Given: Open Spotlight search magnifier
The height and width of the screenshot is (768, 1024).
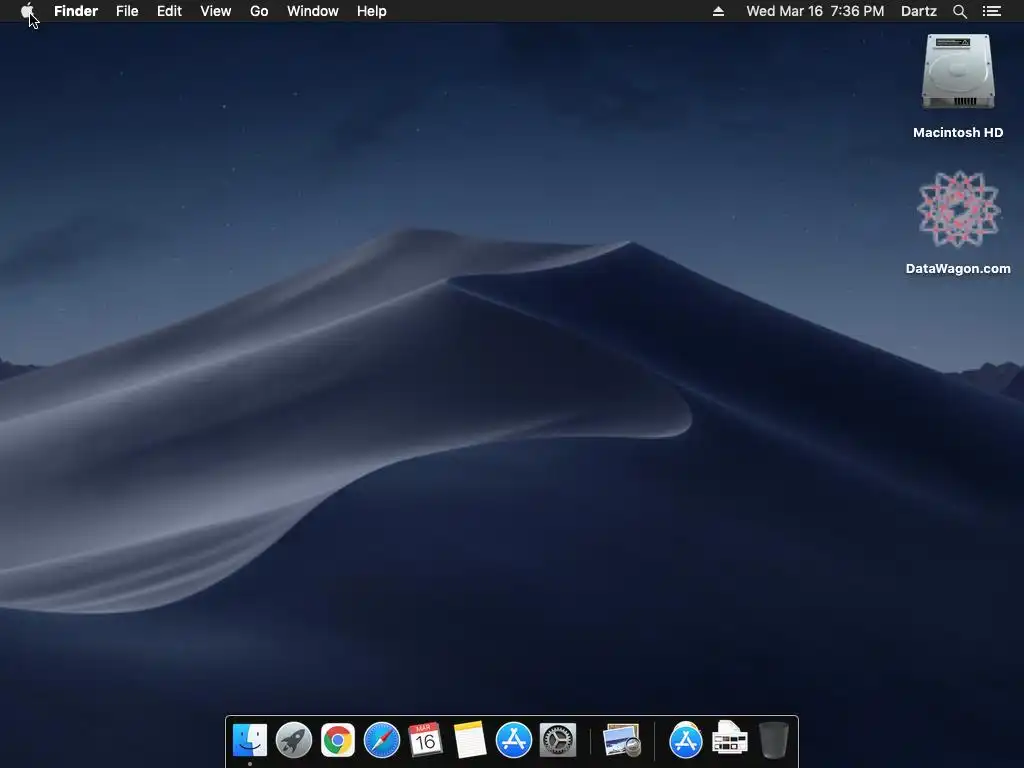Looking at the screenshot, I should pyautogui.click(x=959, y=11).
